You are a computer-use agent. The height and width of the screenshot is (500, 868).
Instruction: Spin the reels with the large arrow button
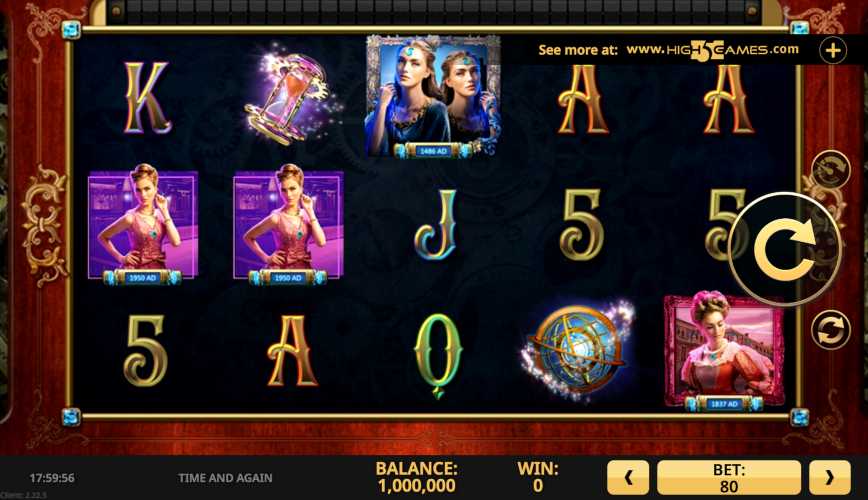[784, 250]
